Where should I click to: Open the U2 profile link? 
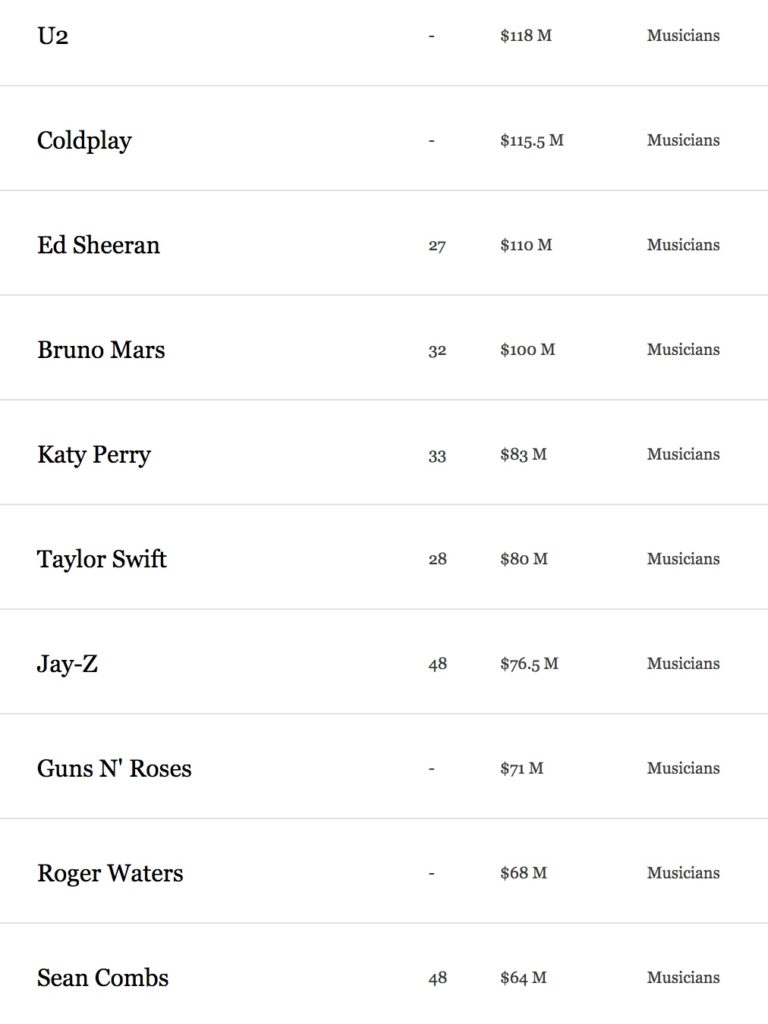pos(53,35)
